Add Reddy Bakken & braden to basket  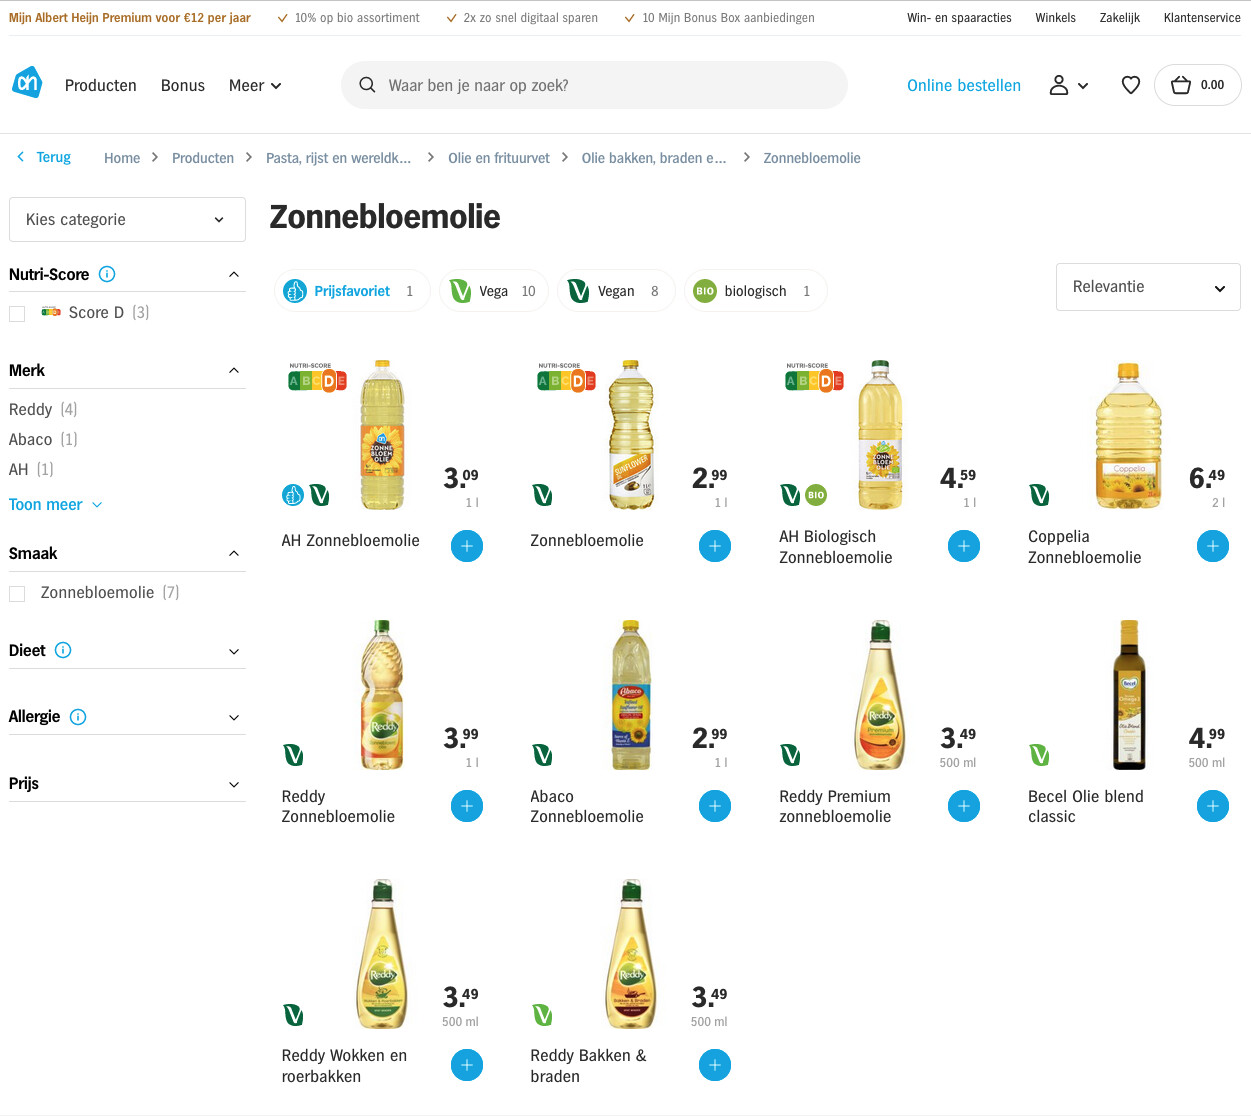click(715, 1065)
